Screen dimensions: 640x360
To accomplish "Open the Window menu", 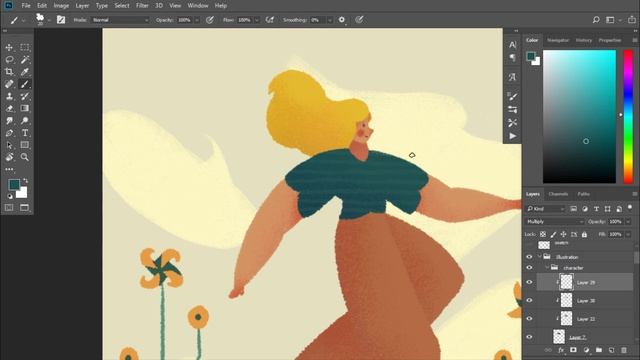I will click(x=198, y=6).
